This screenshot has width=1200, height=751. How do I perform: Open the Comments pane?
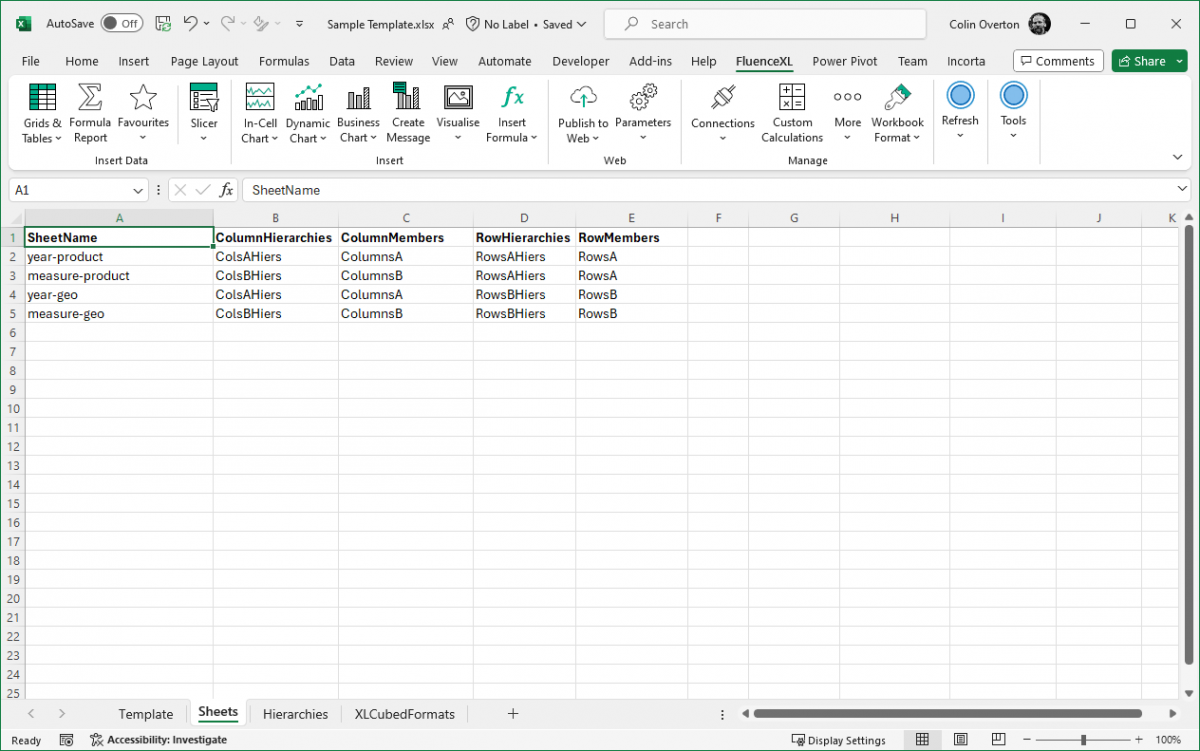(1058, 60)
